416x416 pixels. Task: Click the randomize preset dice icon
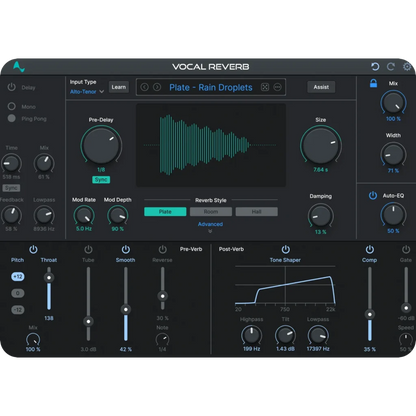click(265, 87)
